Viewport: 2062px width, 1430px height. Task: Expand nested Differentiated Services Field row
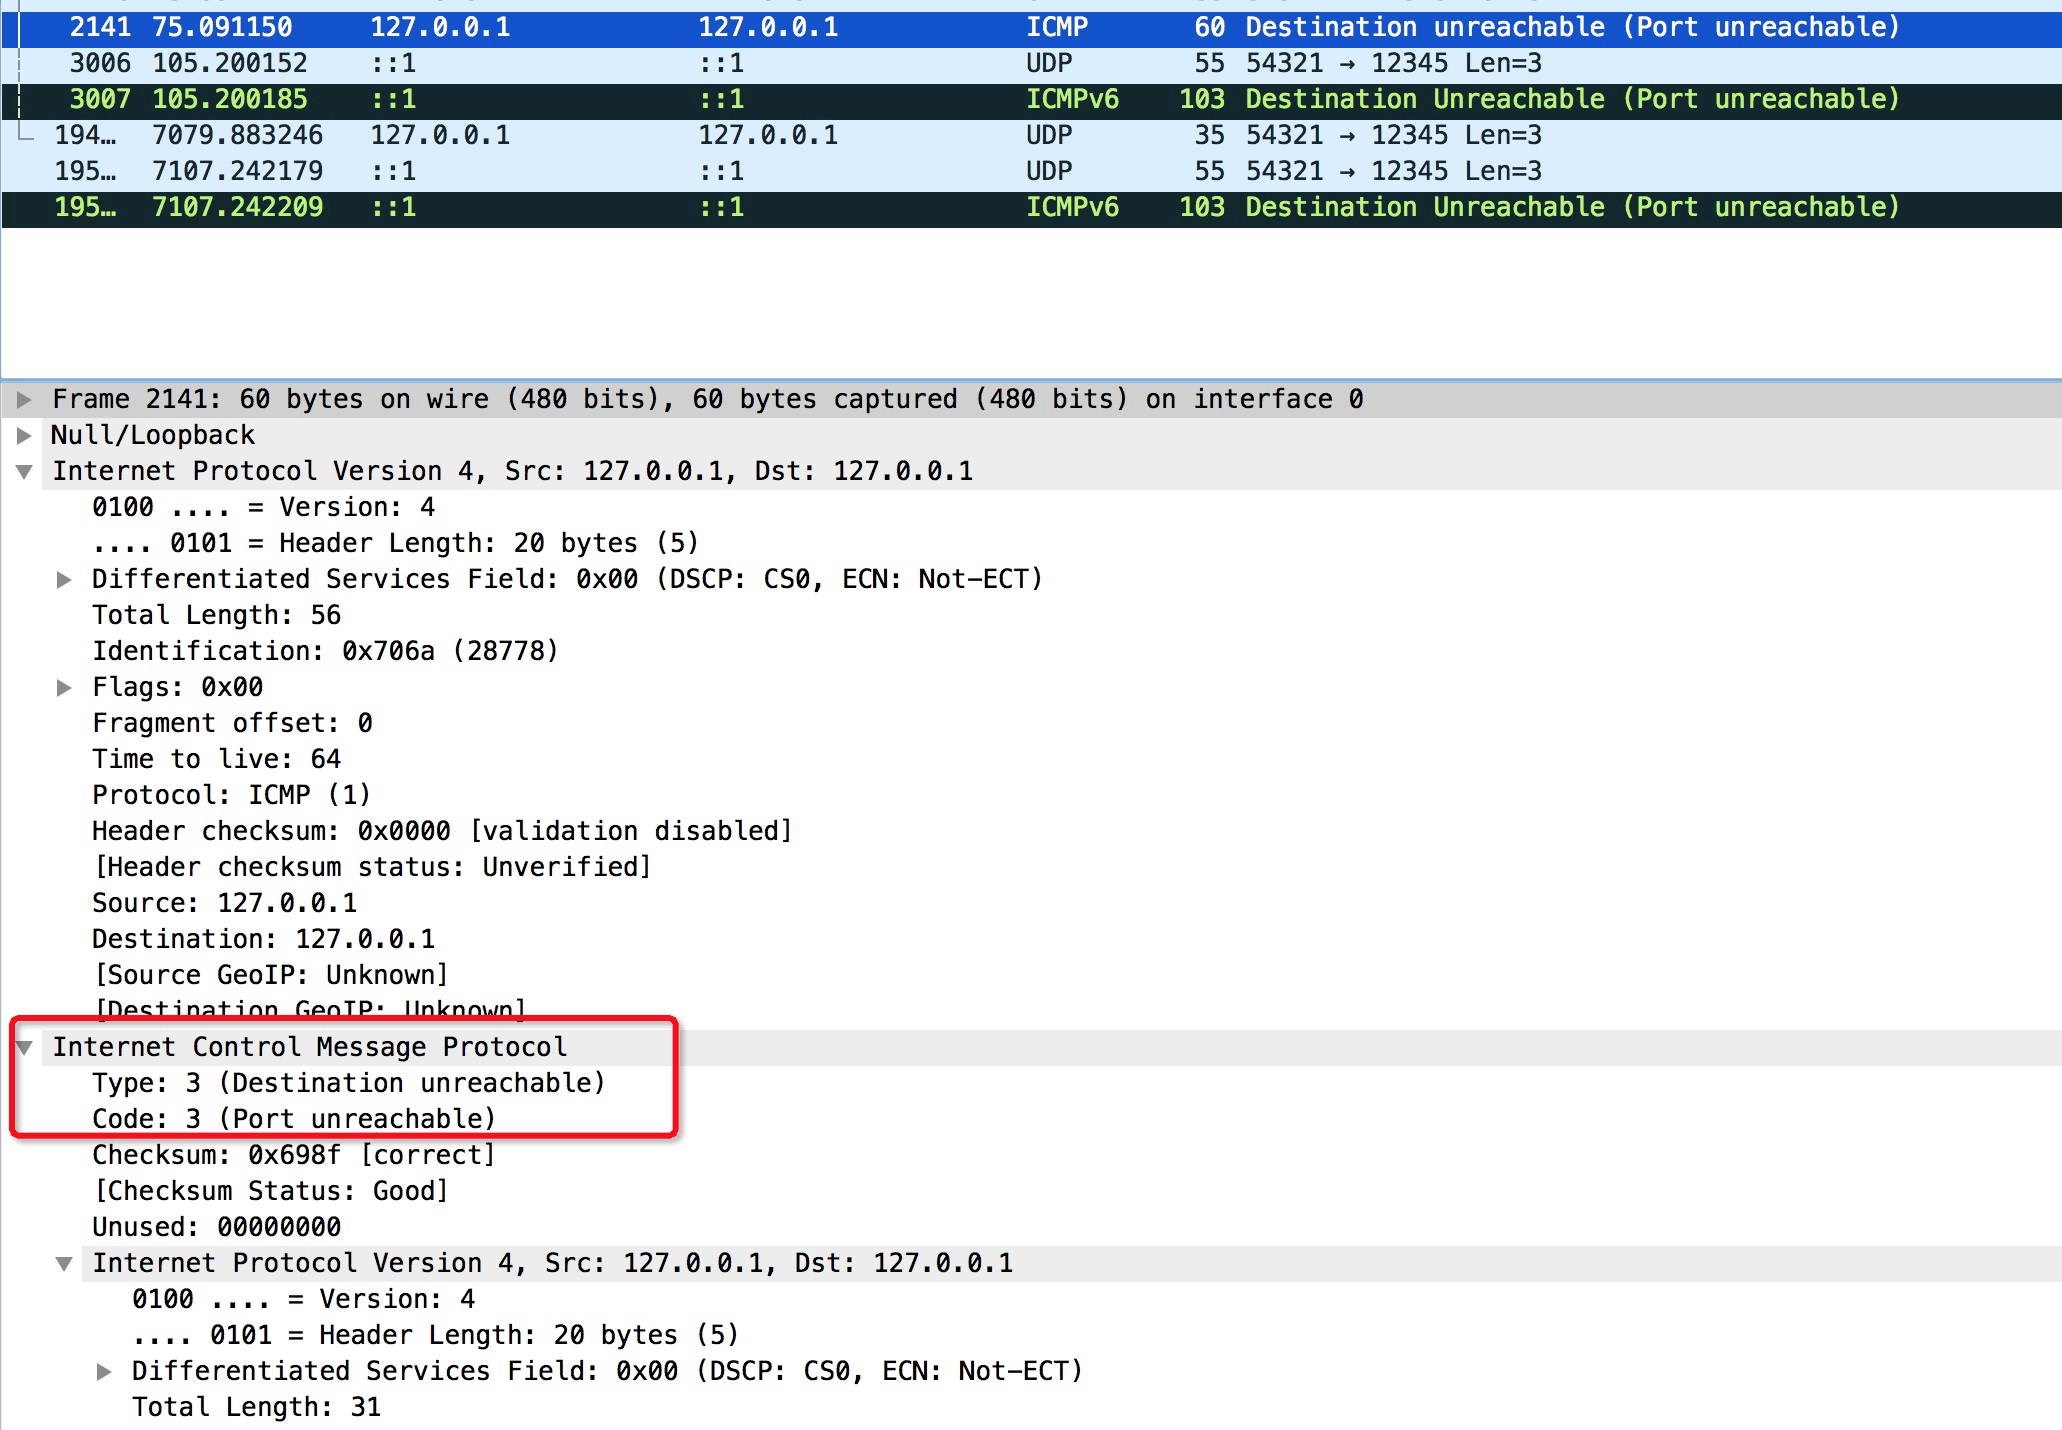[104, 1372]
